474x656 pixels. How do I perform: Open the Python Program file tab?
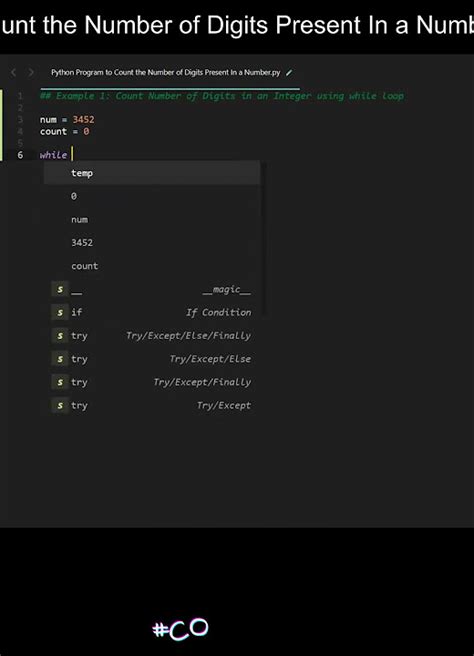166,72
